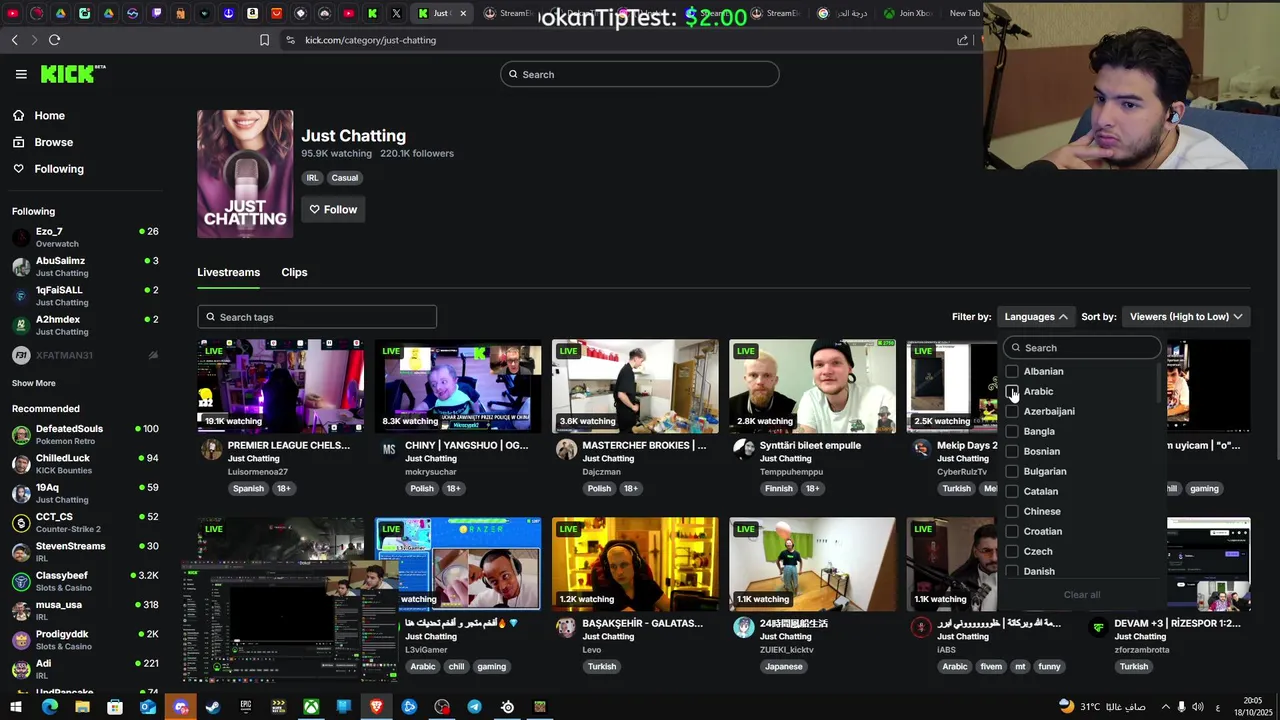The width and height of the screenshot is (1280, 720).
Task: Open CHINY | YANGSHUO stream thumbnail
Action: point(458,386)
